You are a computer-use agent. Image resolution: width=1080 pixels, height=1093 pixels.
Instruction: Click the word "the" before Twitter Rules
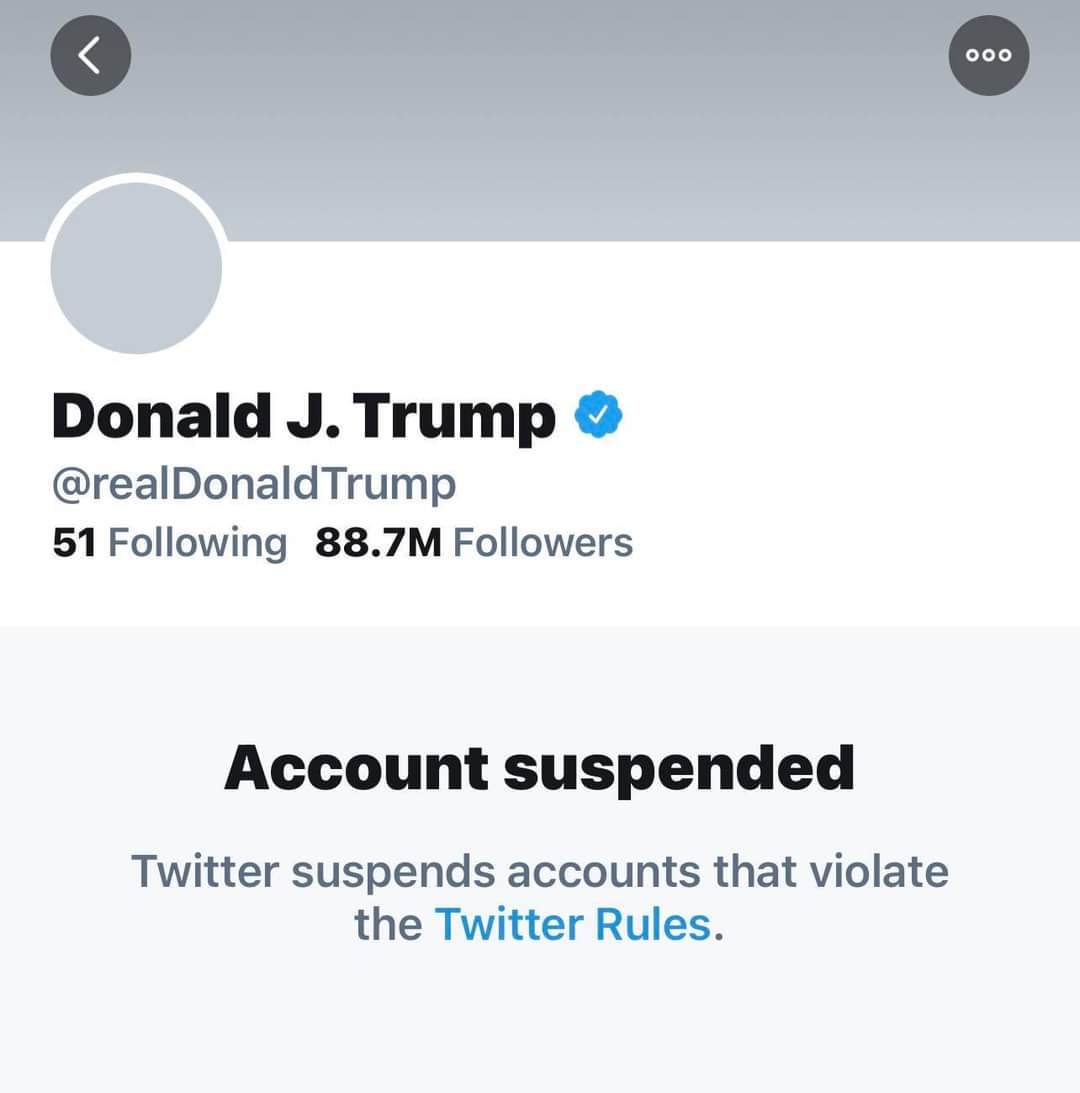389,923
